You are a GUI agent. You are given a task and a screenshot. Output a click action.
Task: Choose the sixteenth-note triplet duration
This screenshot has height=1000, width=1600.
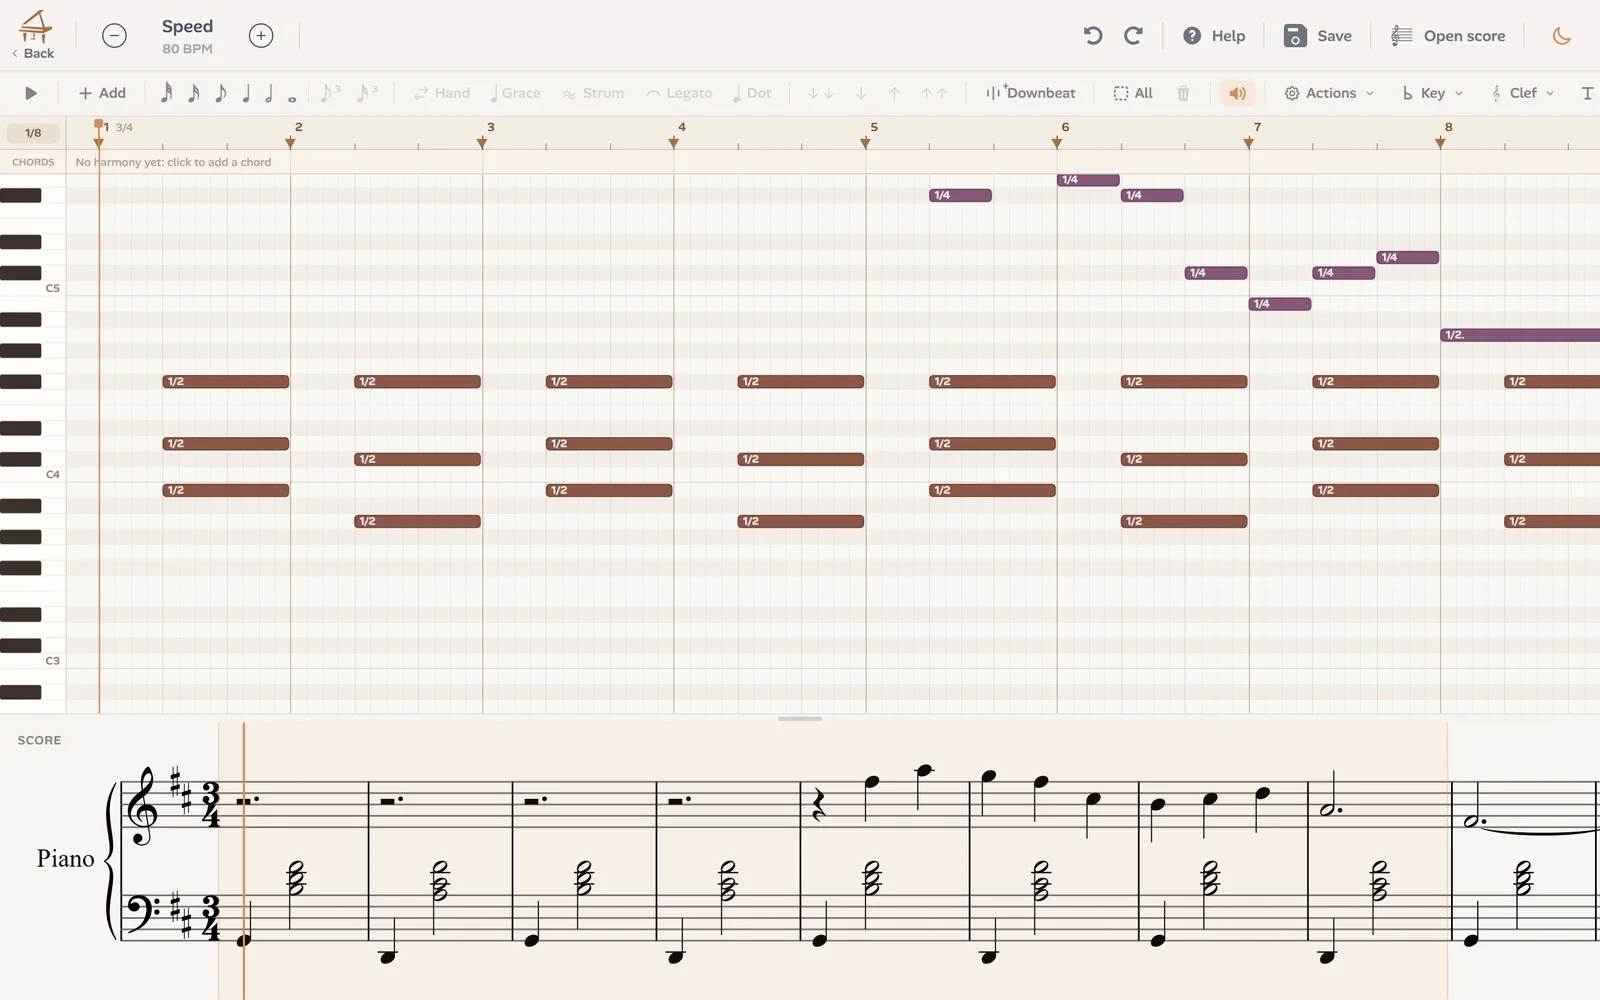pos(367,93)
